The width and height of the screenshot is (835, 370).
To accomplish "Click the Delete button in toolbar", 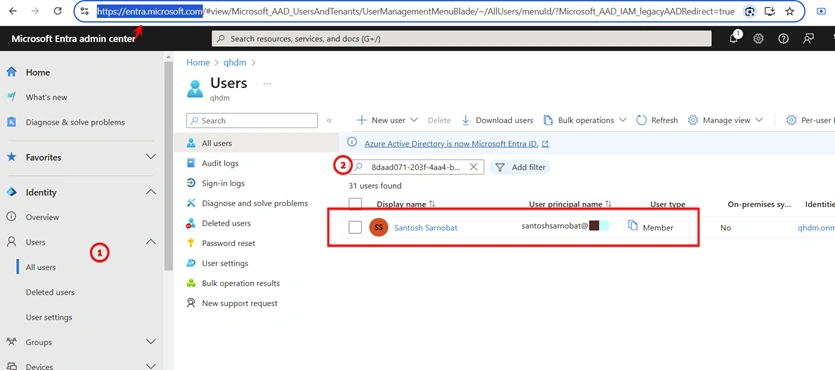I will tap(439, 120).
